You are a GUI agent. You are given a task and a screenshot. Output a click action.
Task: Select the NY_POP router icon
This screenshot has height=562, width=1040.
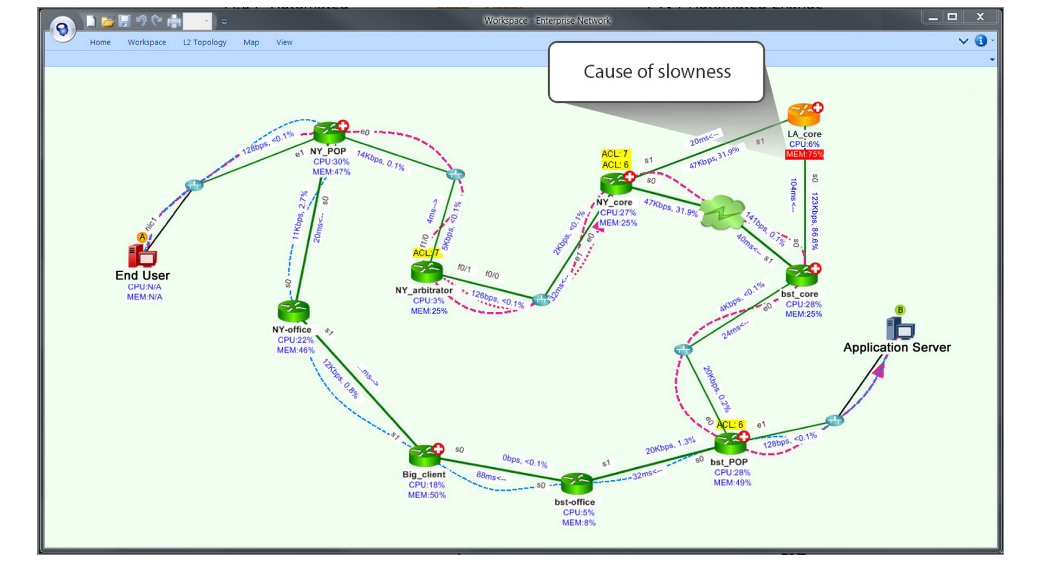pos(329,133)
